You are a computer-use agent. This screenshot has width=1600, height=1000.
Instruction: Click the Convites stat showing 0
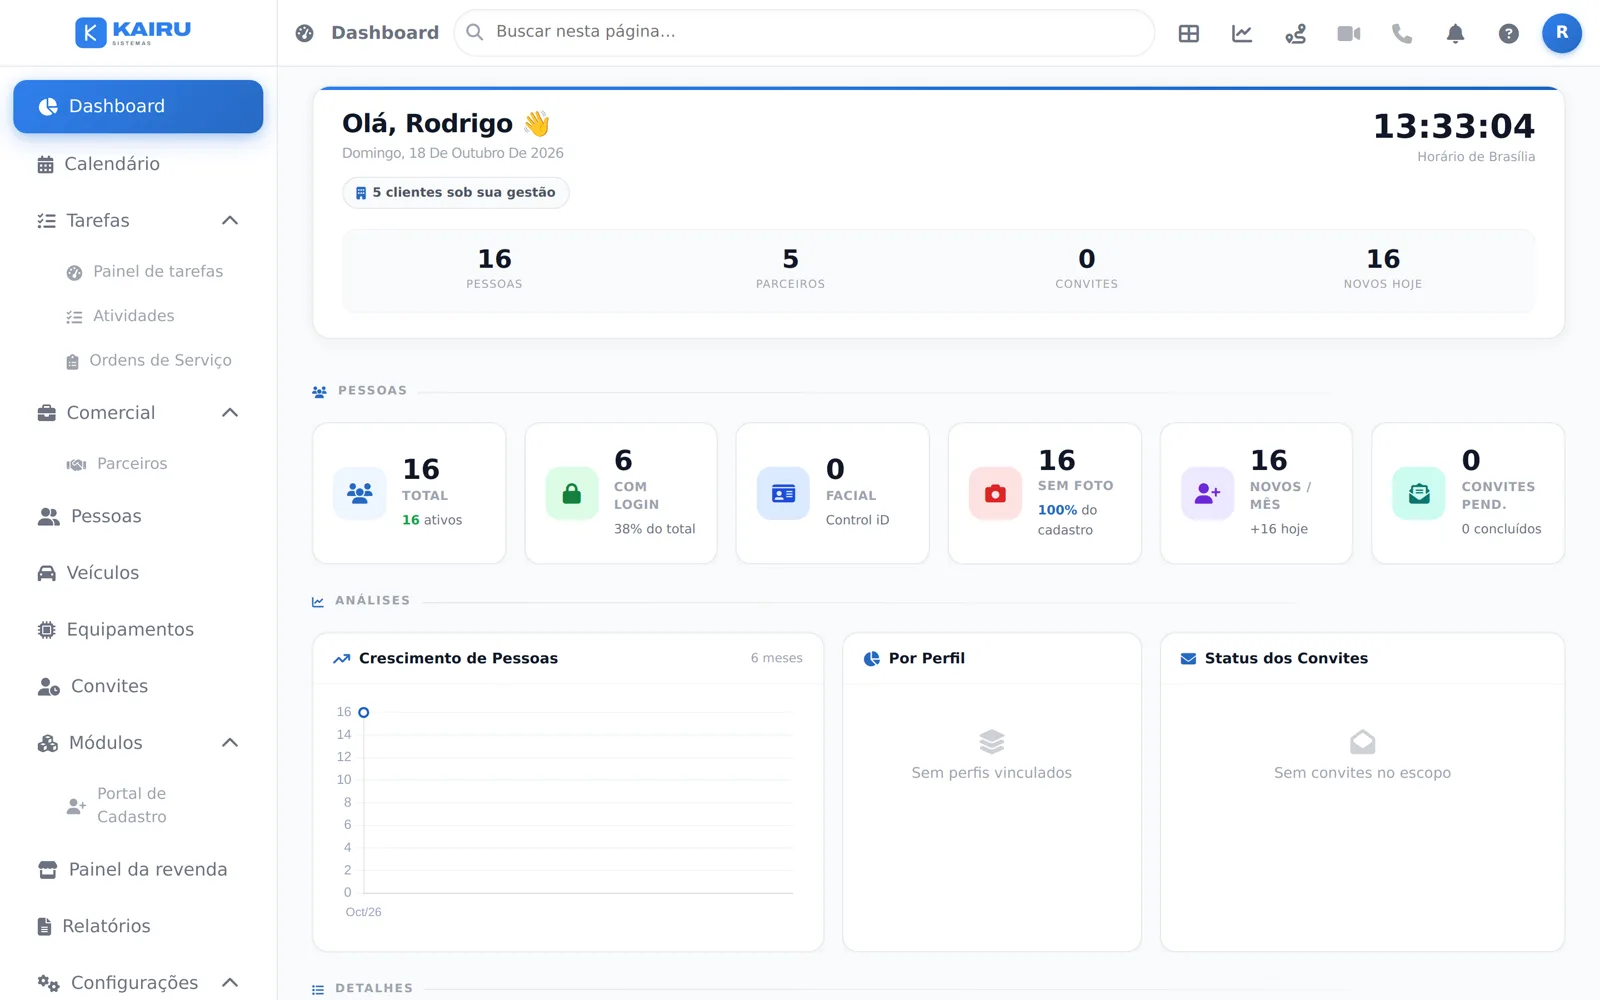click(x=1087, y=268)
